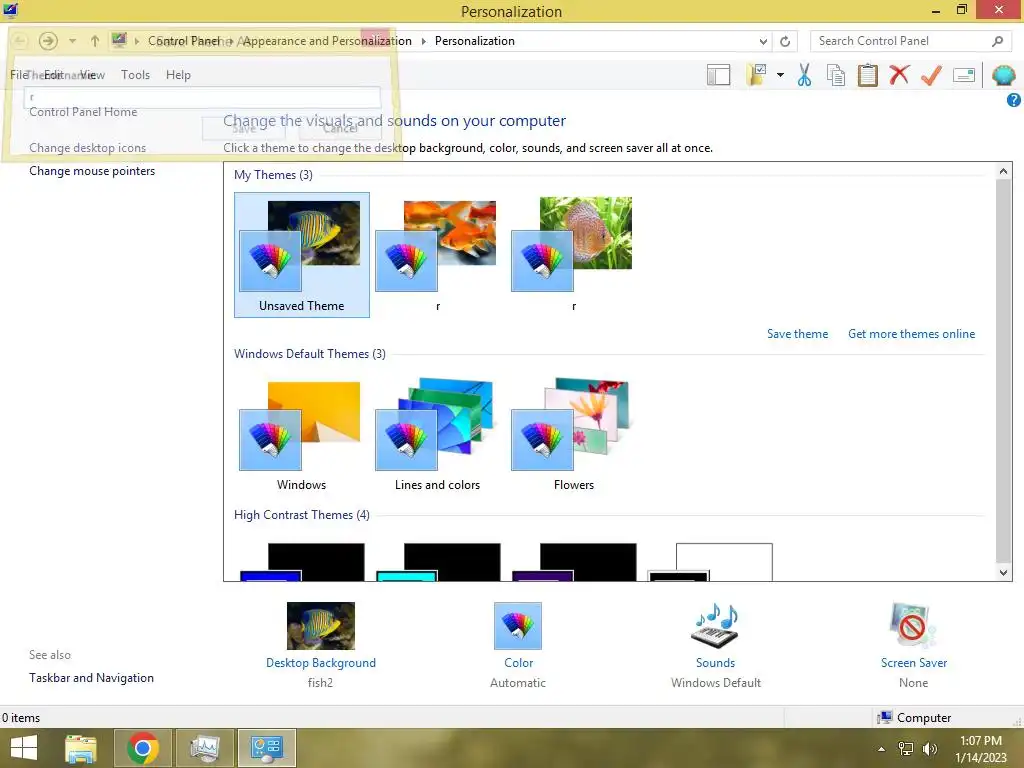Click the theme list scroll up arrow
This screenshot has height=768, width=1024.
click(x=1004, y=171)
